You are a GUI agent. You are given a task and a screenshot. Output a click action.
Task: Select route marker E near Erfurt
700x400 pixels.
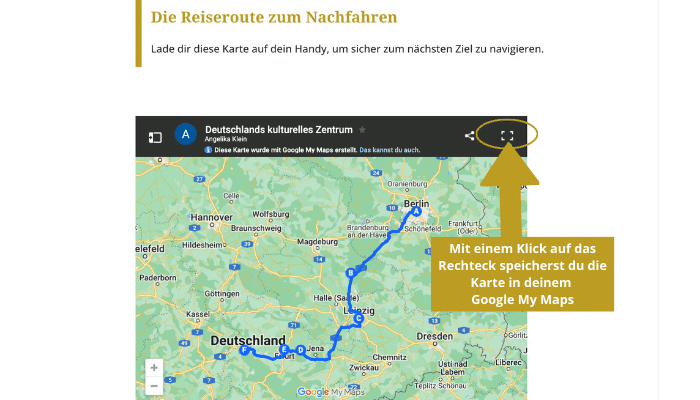click(x=283, y=350)
